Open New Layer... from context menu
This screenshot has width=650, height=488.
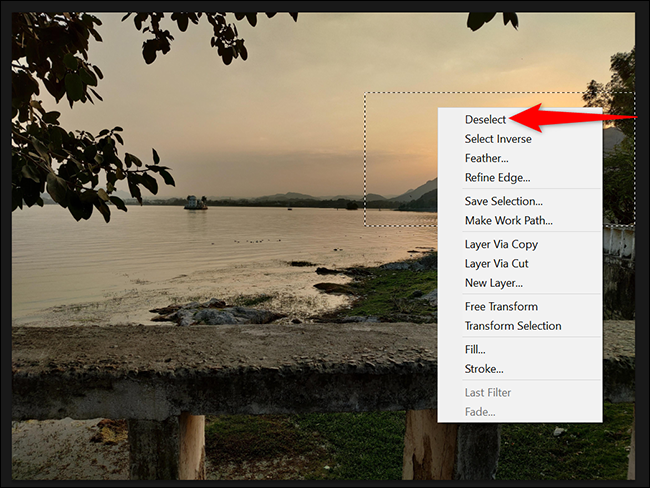point(493,282)
